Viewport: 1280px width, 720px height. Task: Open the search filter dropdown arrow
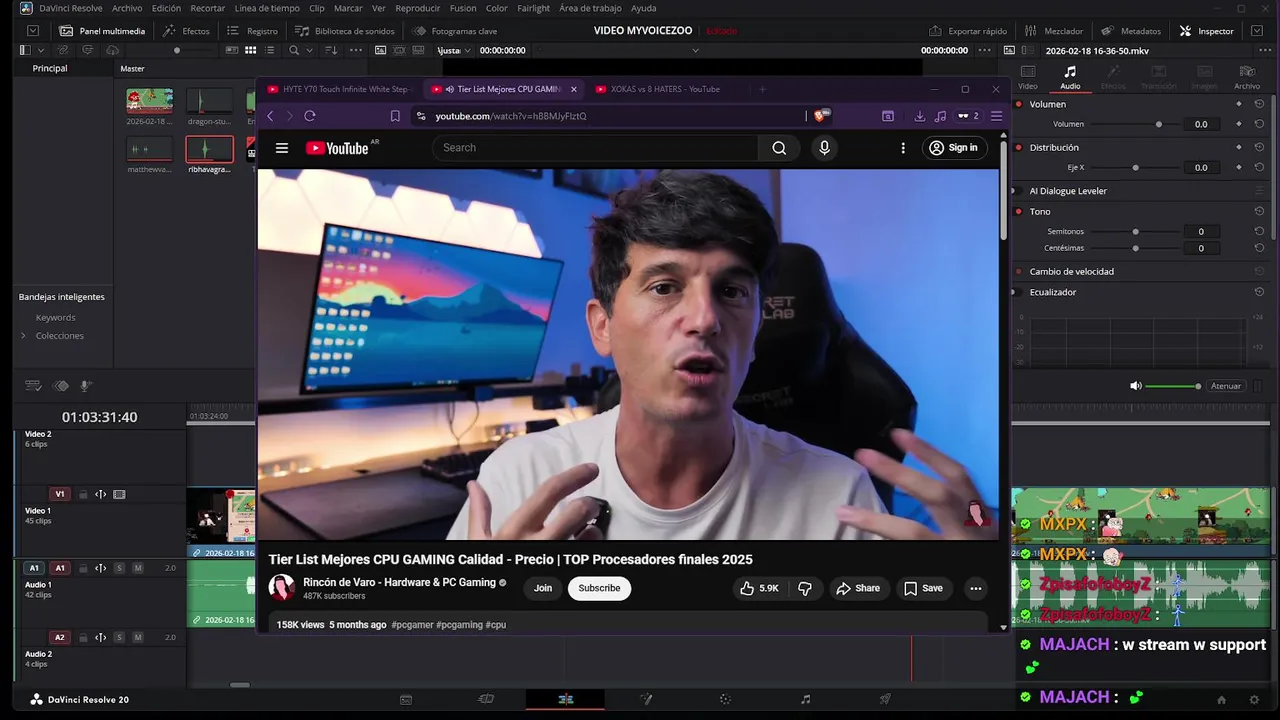point(308,50)
